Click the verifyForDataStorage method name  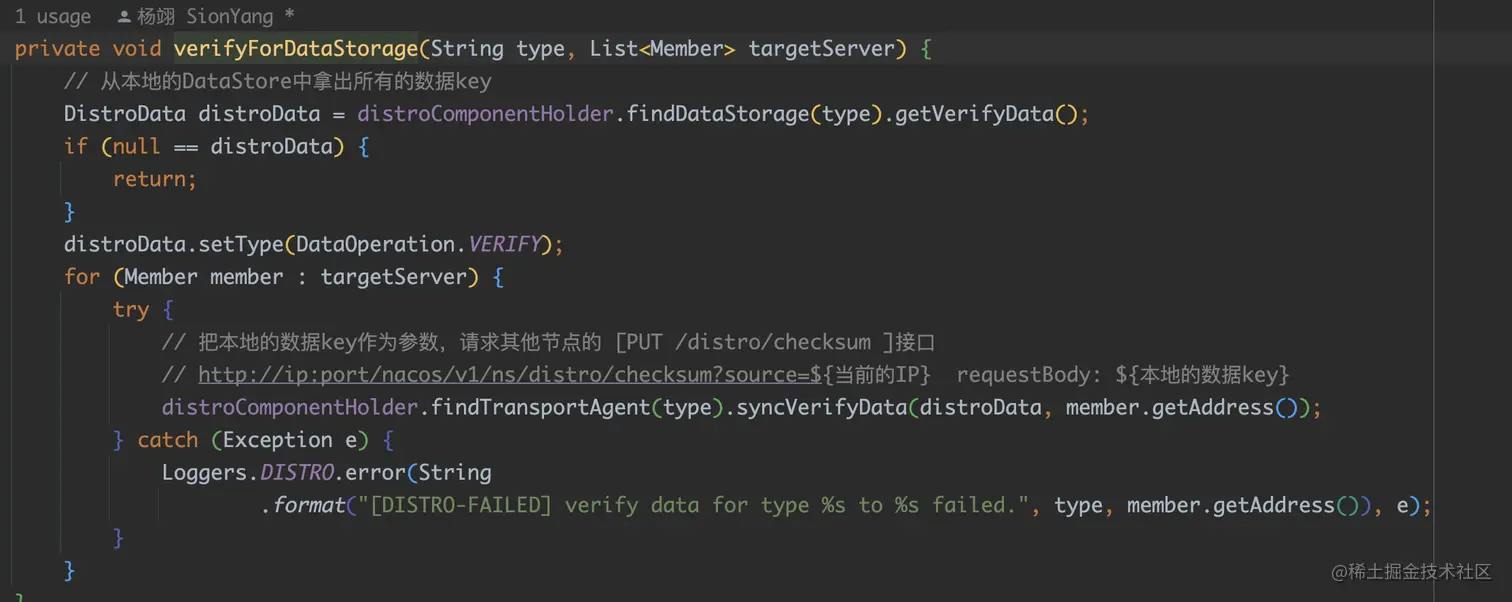[296, 49]
